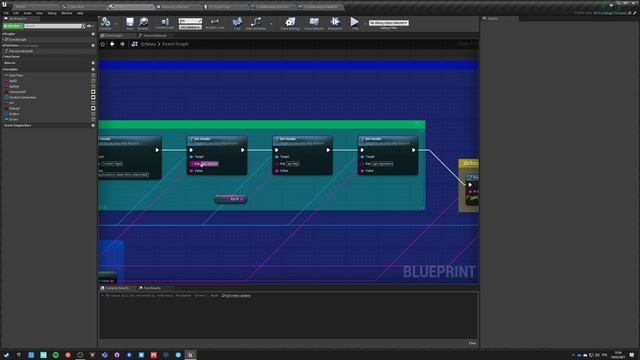Image resolution: width=640 pixels, height=360 pixels.
Task: Open the Edit menu
Action: 16,13
